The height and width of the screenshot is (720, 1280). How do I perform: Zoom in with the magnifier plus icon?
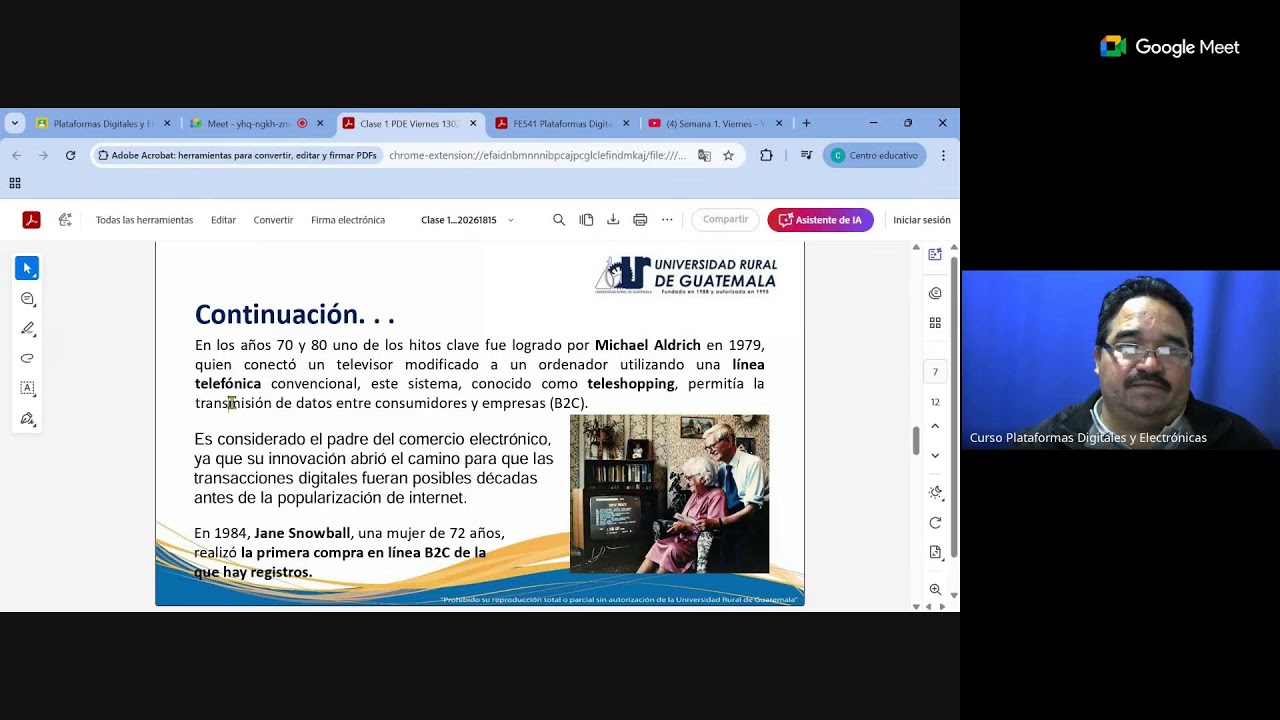tap(935, 590)
